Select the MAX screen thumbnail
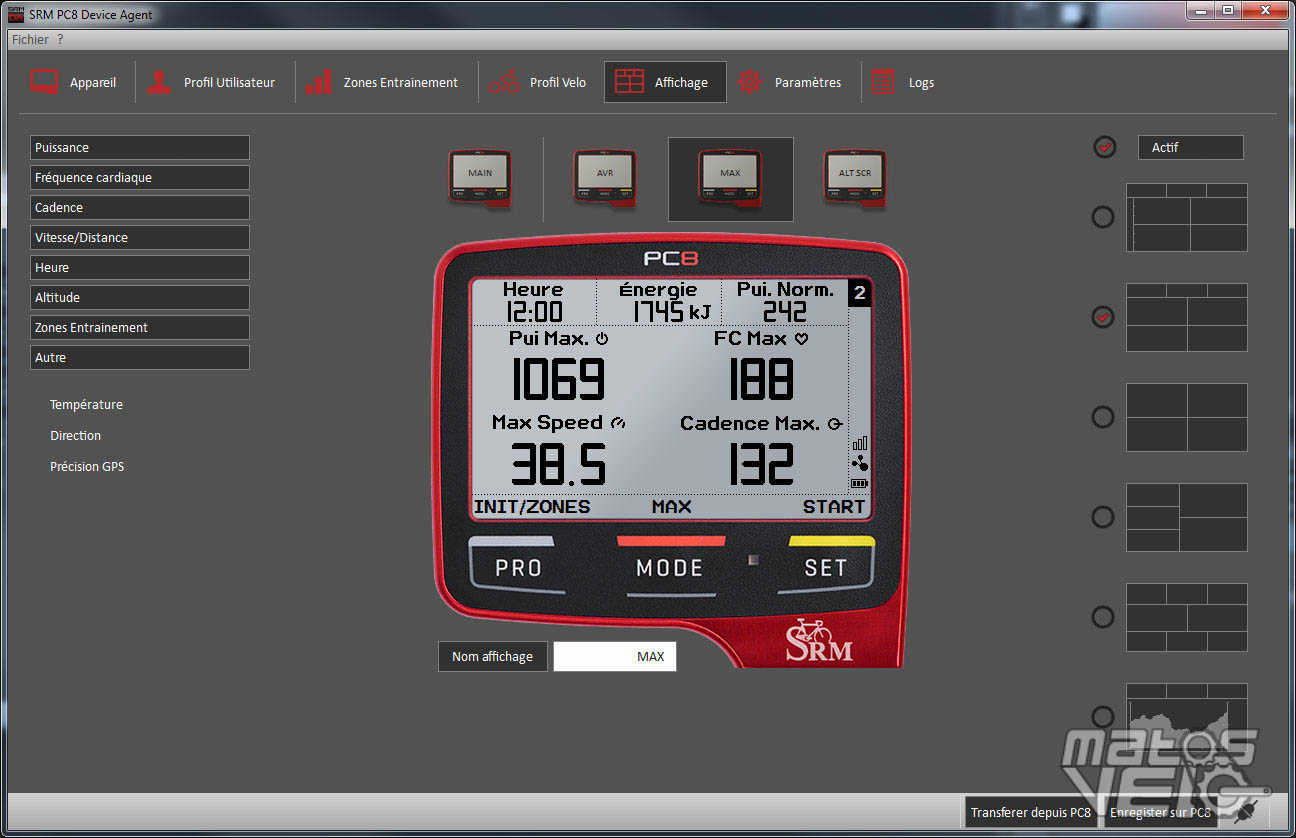The width and height of the screenshot is (1296, 838). [730, 178]
